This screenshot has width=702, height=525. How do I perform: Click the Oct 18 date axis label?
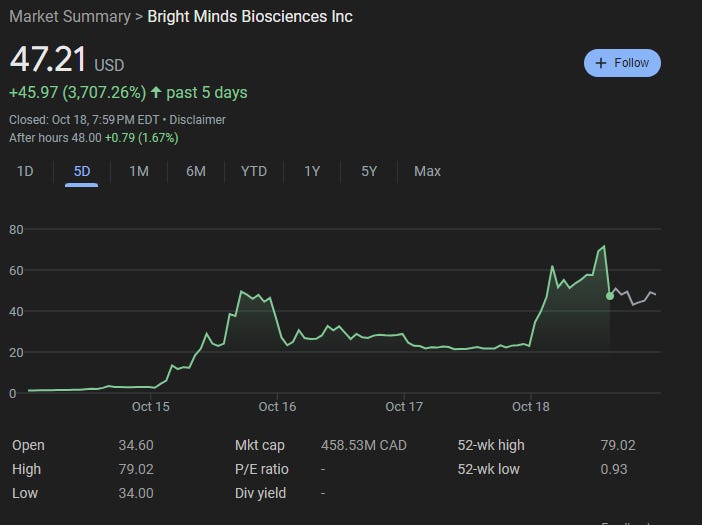(x=531, y=407)
